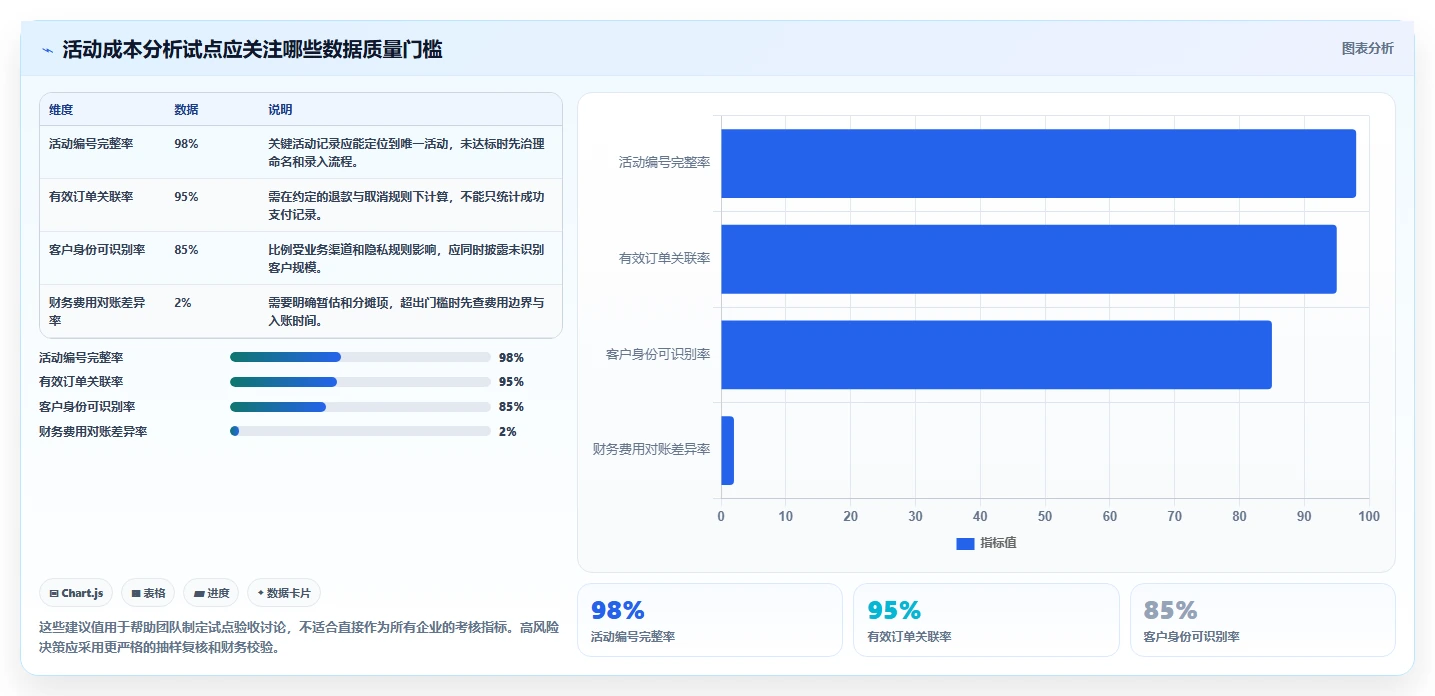The image size is (1435, 696).
Task: Click the 2% table cell
Action: click(x=182, y=302)
